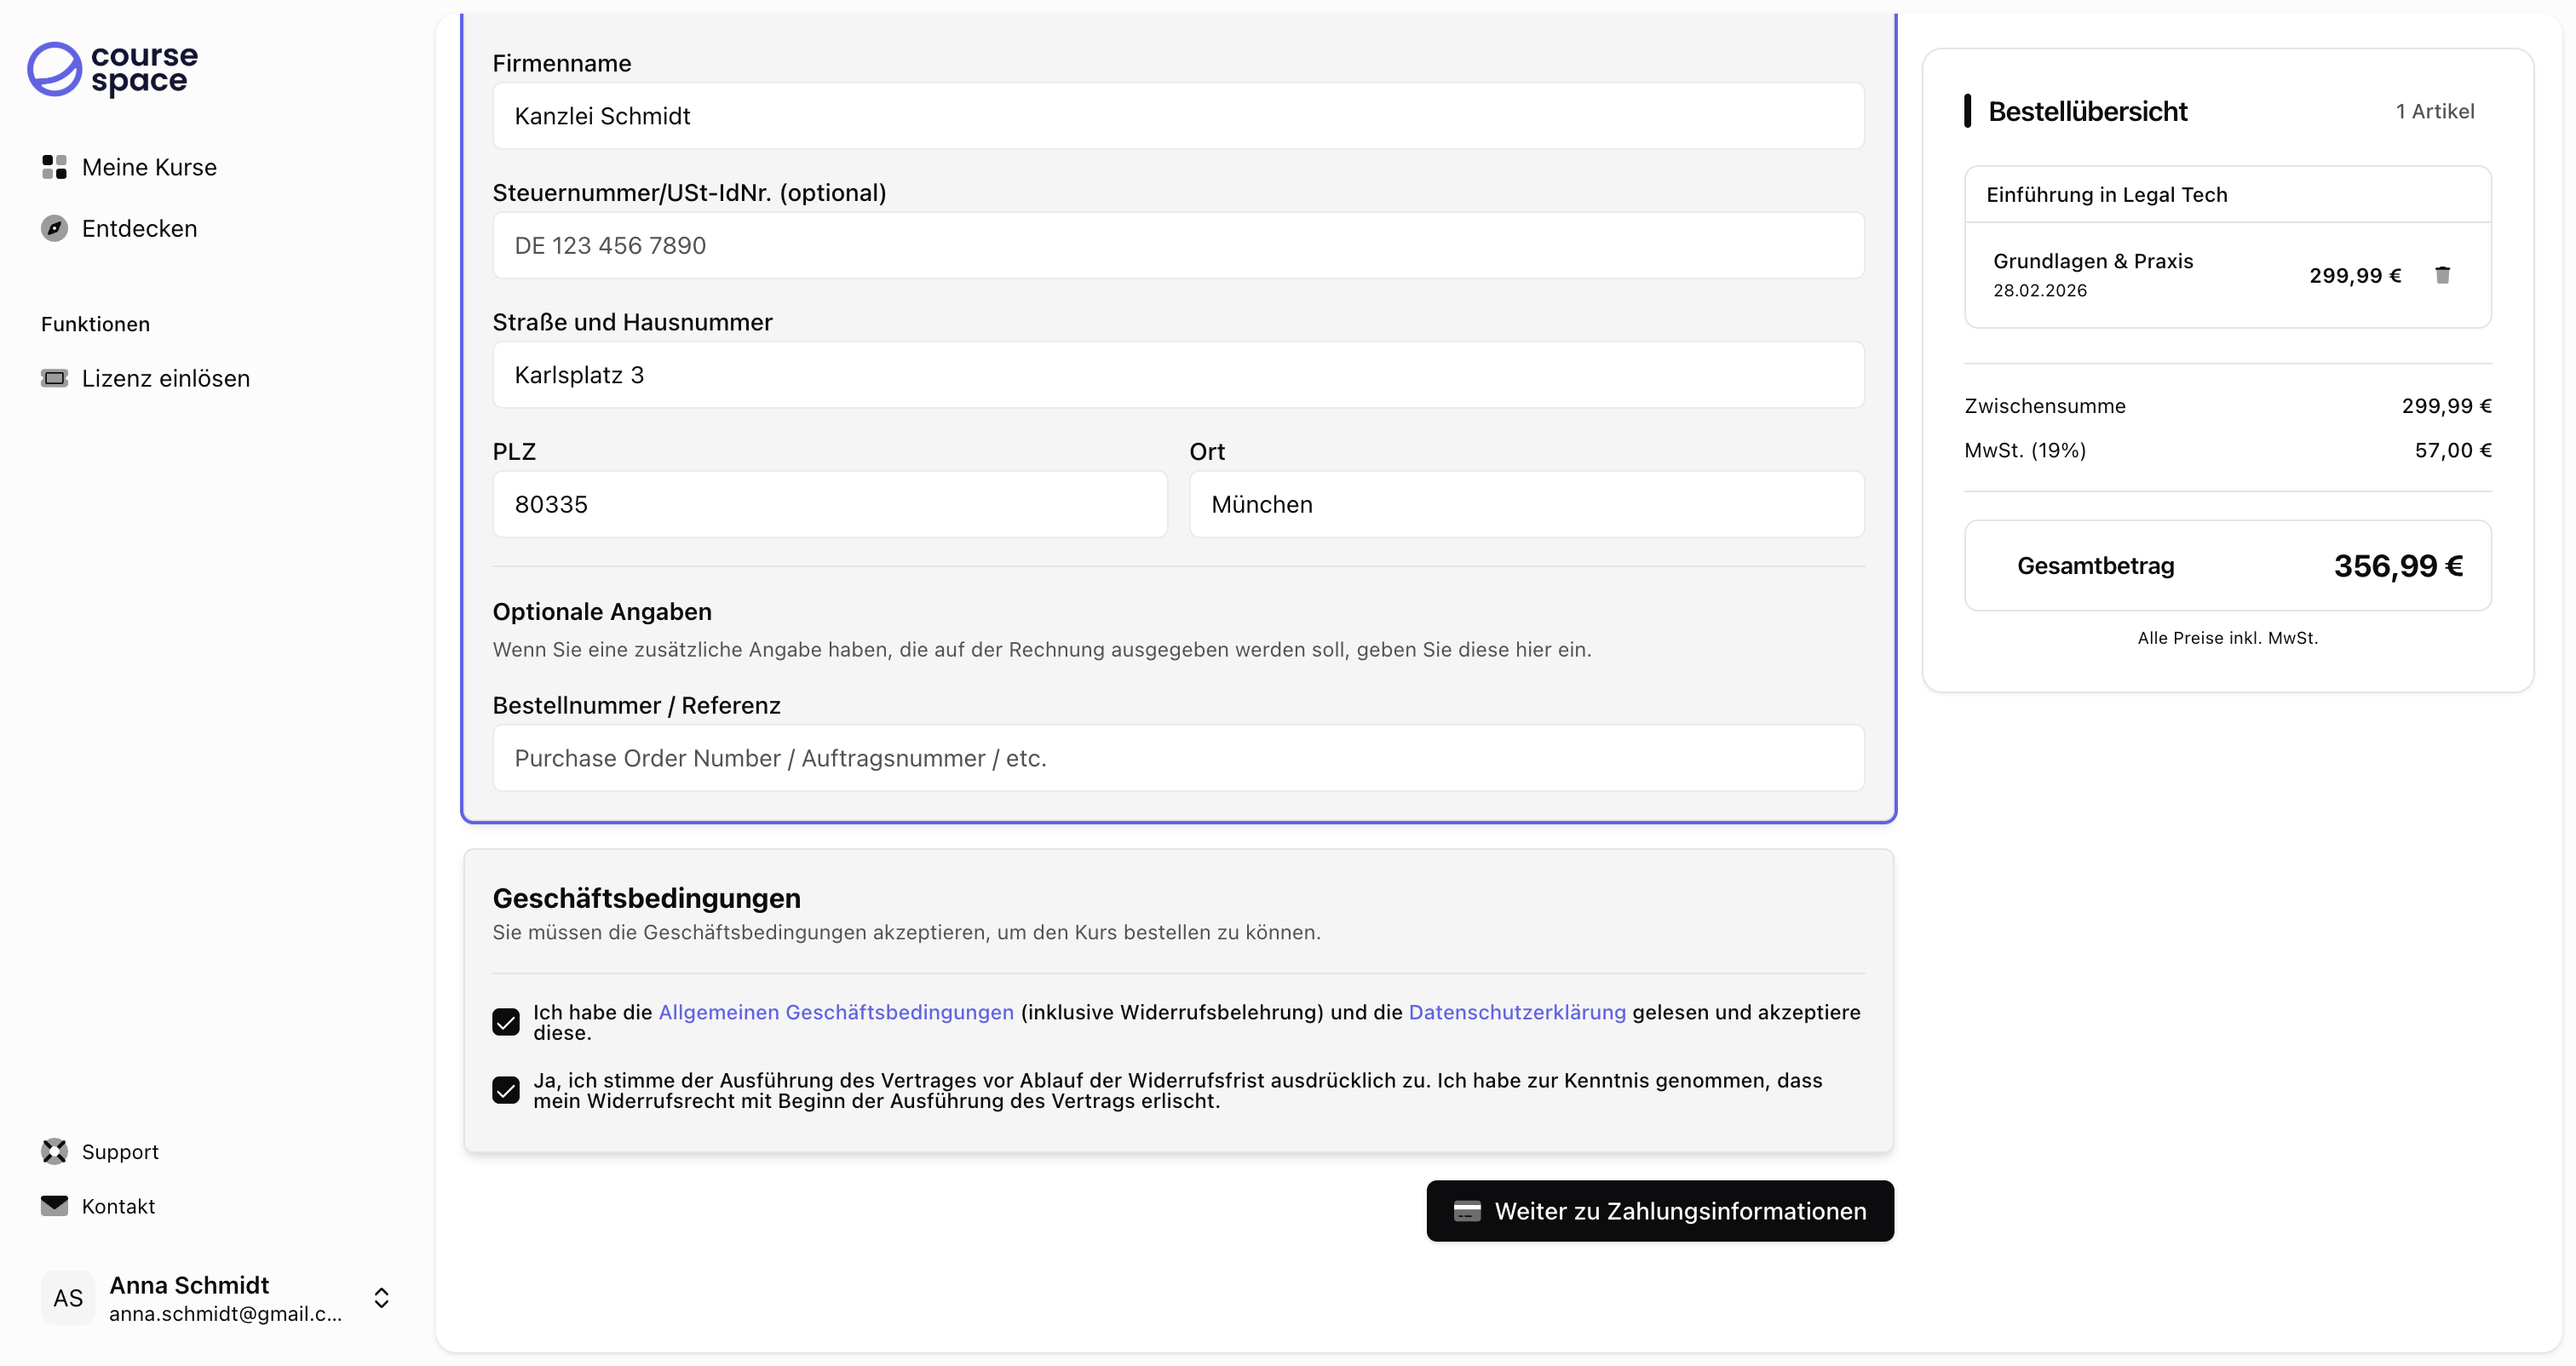This screenshot has height=1366, width=2576.
Task: Toggle the Widerrufsfrist consent checkbox
Action: pos(506,1090)
